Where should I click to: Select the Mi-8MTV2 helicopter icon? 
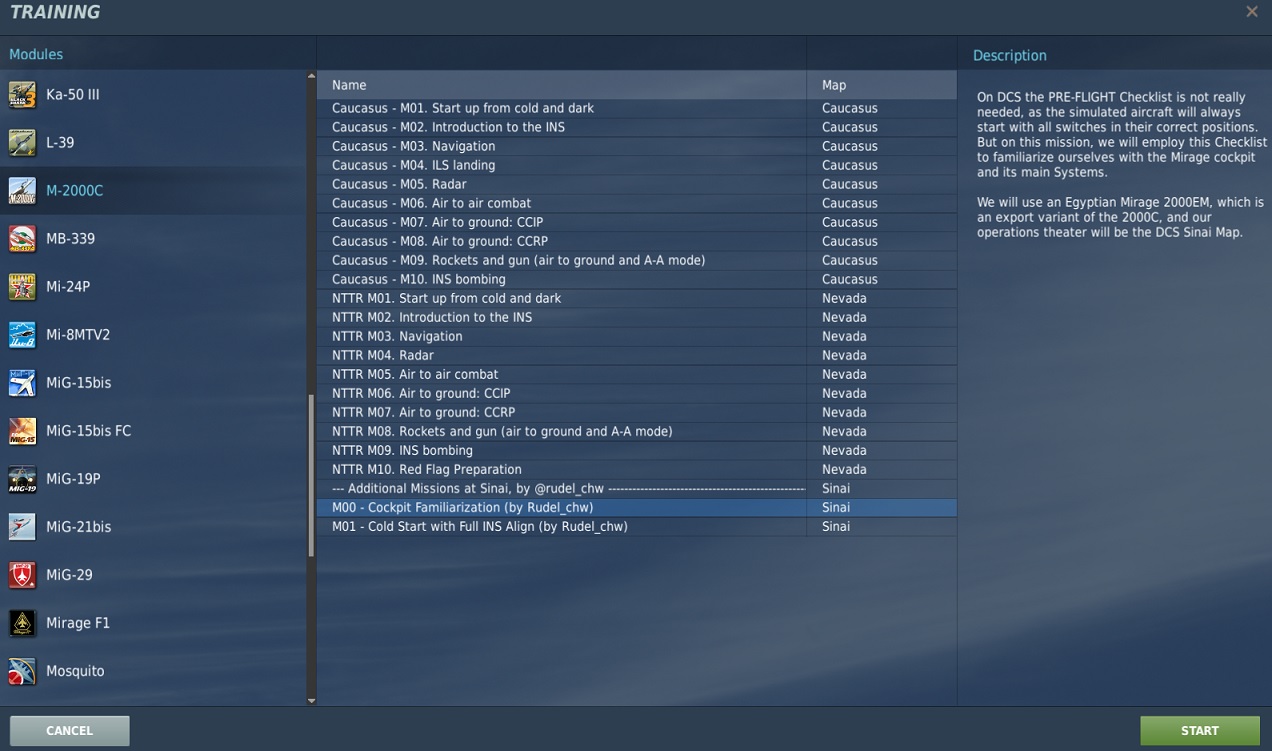coord(22,335)
